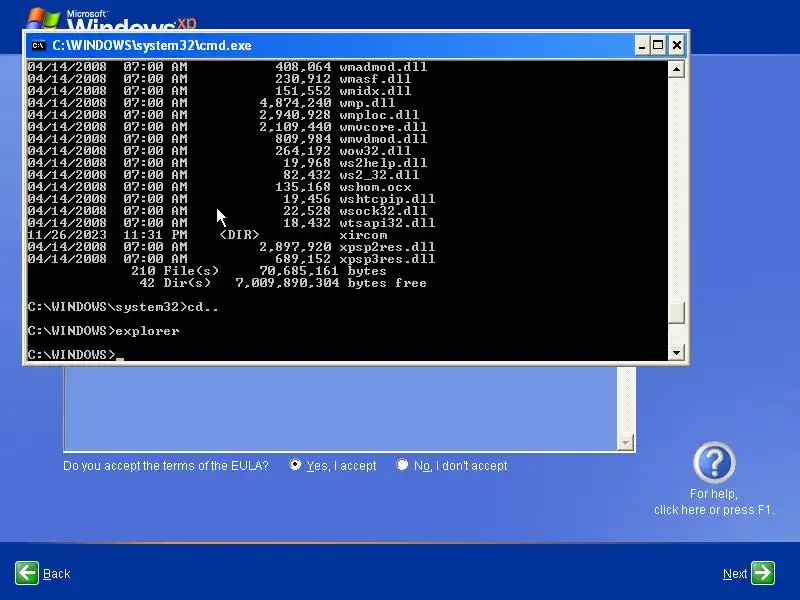Viewport: 800px width, 600px height.
Task: Click the wmidx.dll file name
Action: (375, 91)
